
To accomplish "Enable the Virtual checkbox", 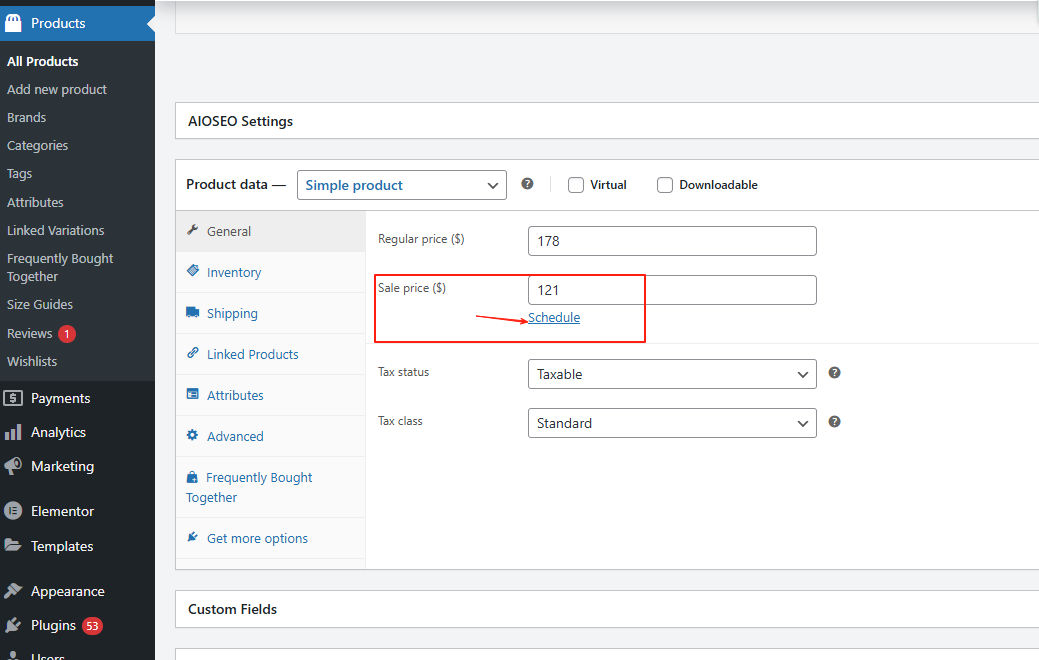I will tap(576, 185).
